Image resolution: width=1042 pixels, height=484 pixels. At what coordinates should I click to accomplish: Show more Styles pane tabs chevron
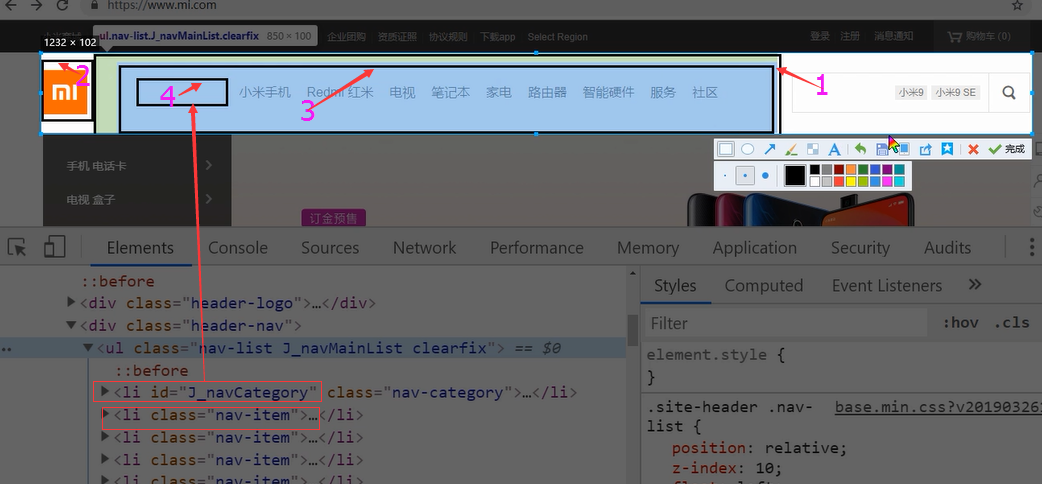[x=975, y=285]
